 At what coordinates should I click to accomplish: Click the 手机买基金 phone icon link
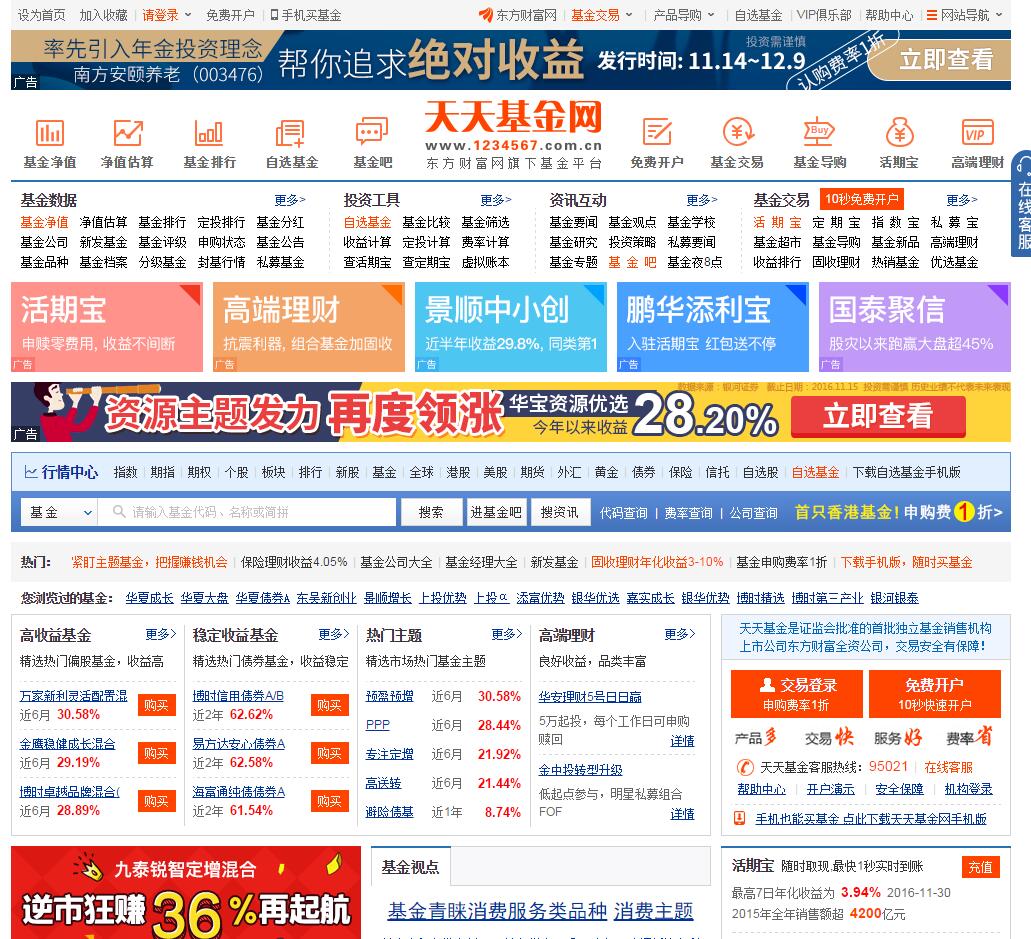pos(306,14)
